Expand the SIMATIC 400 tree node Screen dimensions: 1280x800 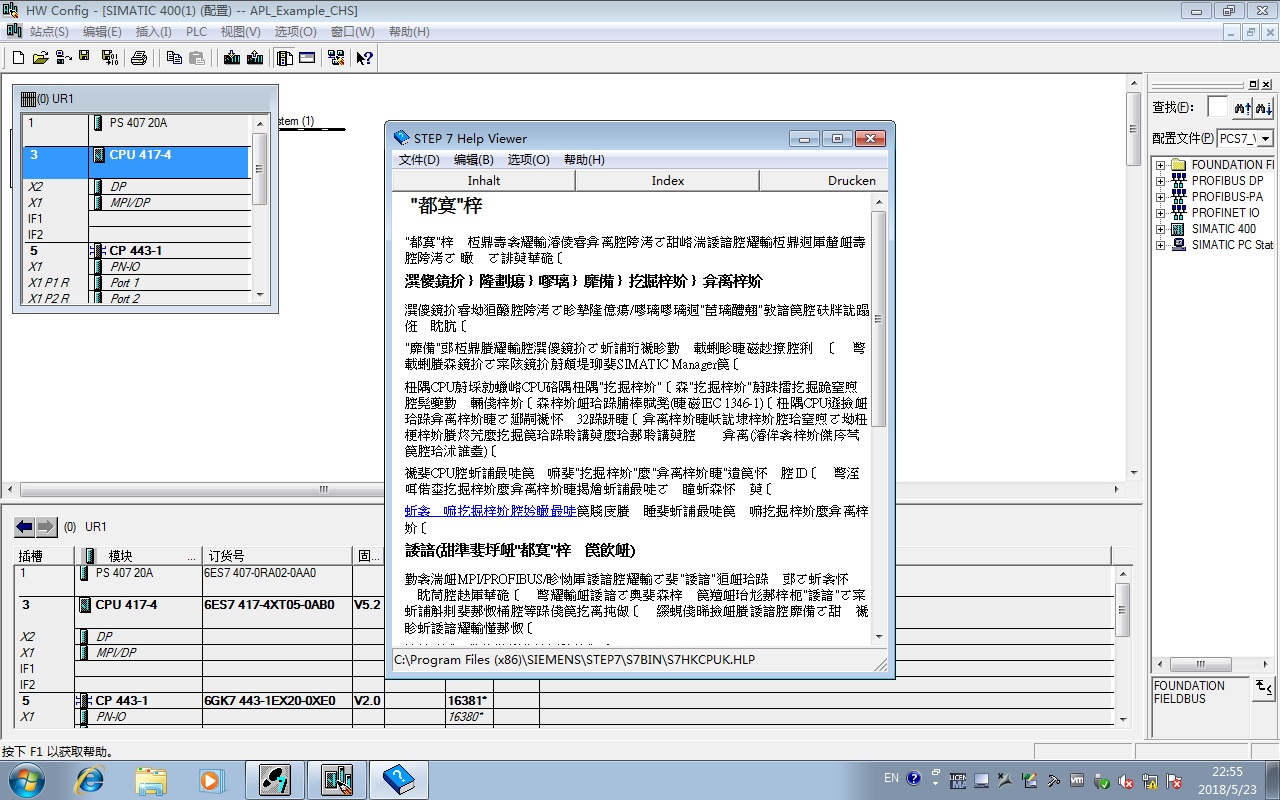(x=1160, y=229)
